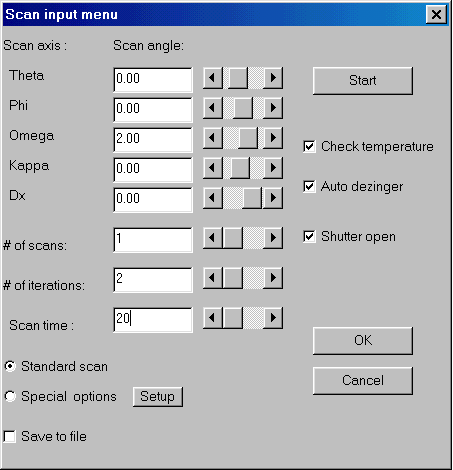Enable the Save to file checkbox
Screen dimensions: 453x470
10,437
